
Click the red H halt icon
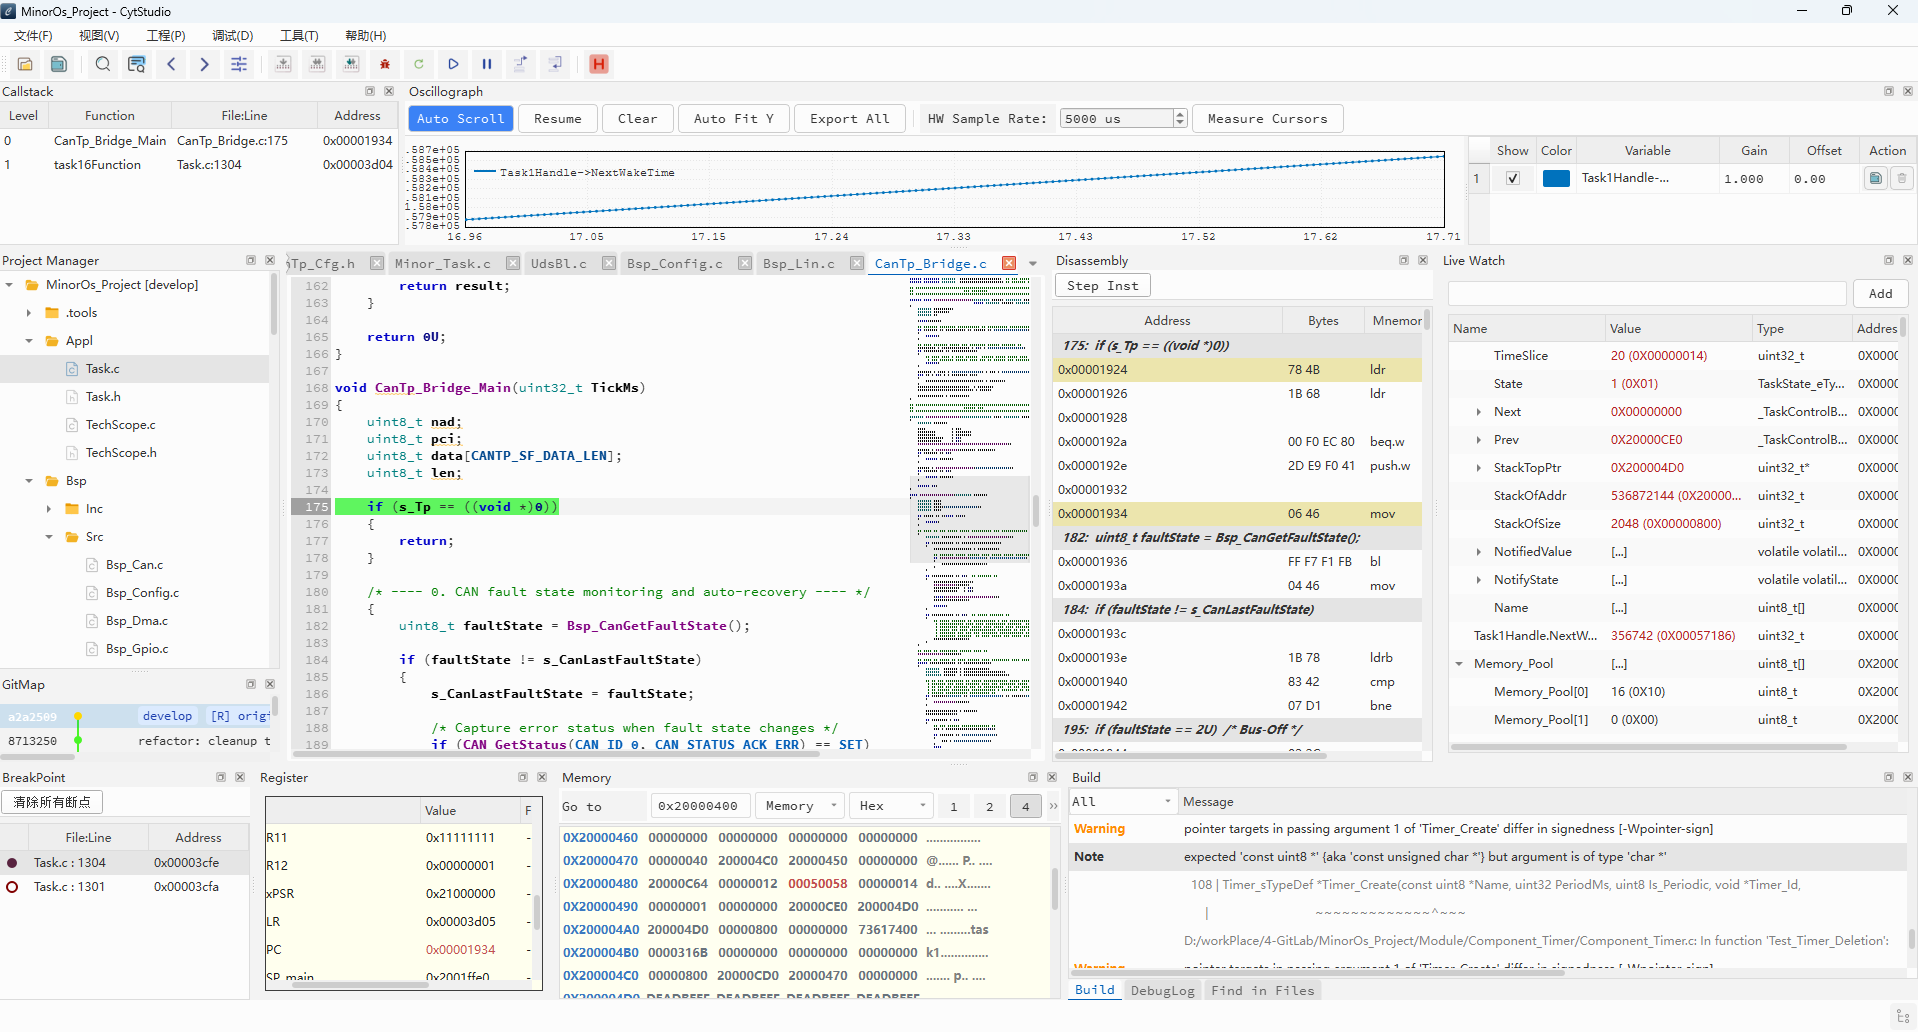pyautogui.click(x=599, y=64)
